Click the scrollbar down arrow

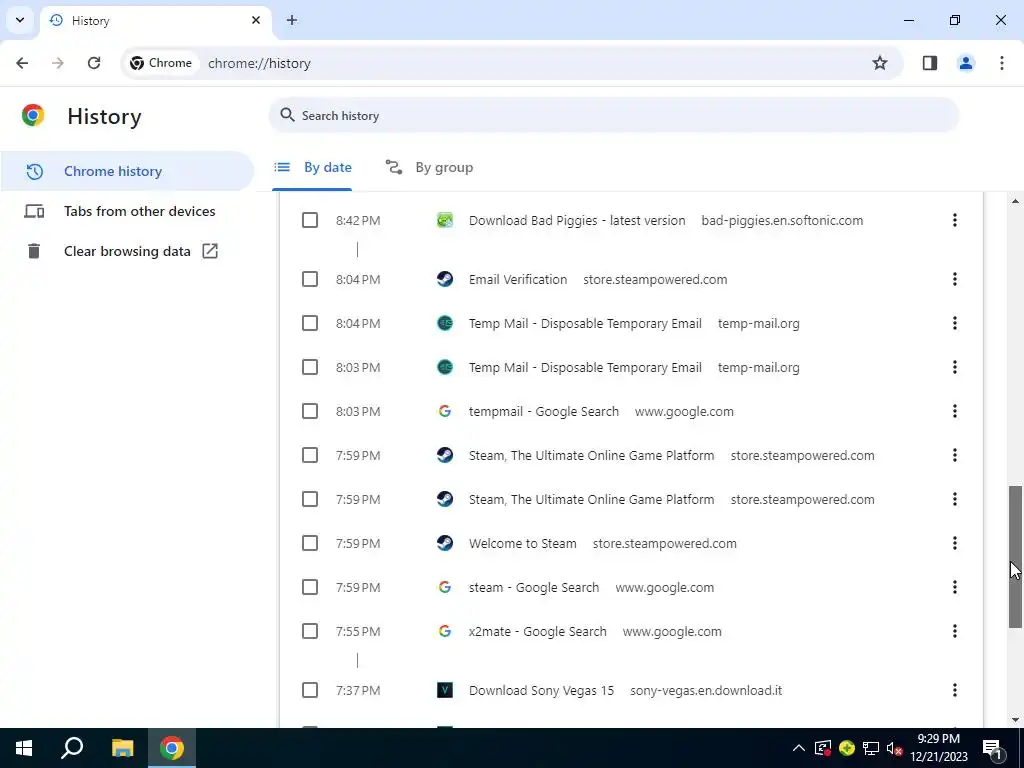coord(1015,720)
